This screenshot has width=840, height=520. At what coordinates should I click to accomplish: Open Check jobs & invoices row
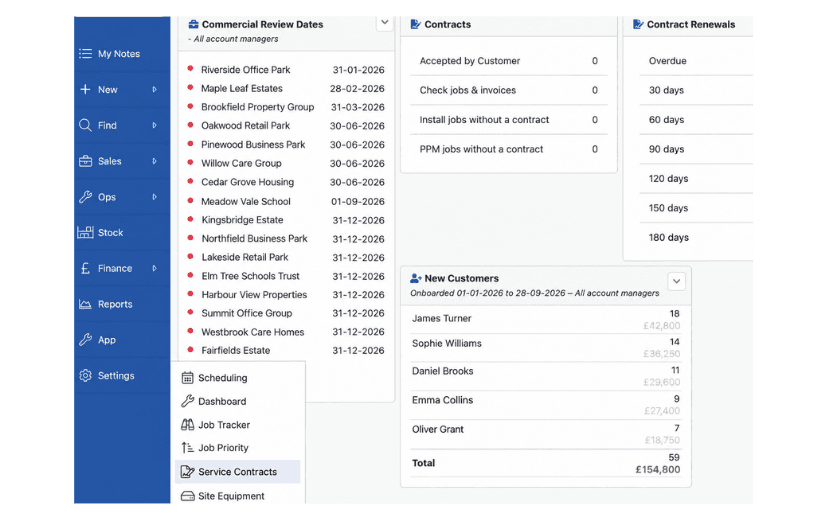[x=509, y=90]
